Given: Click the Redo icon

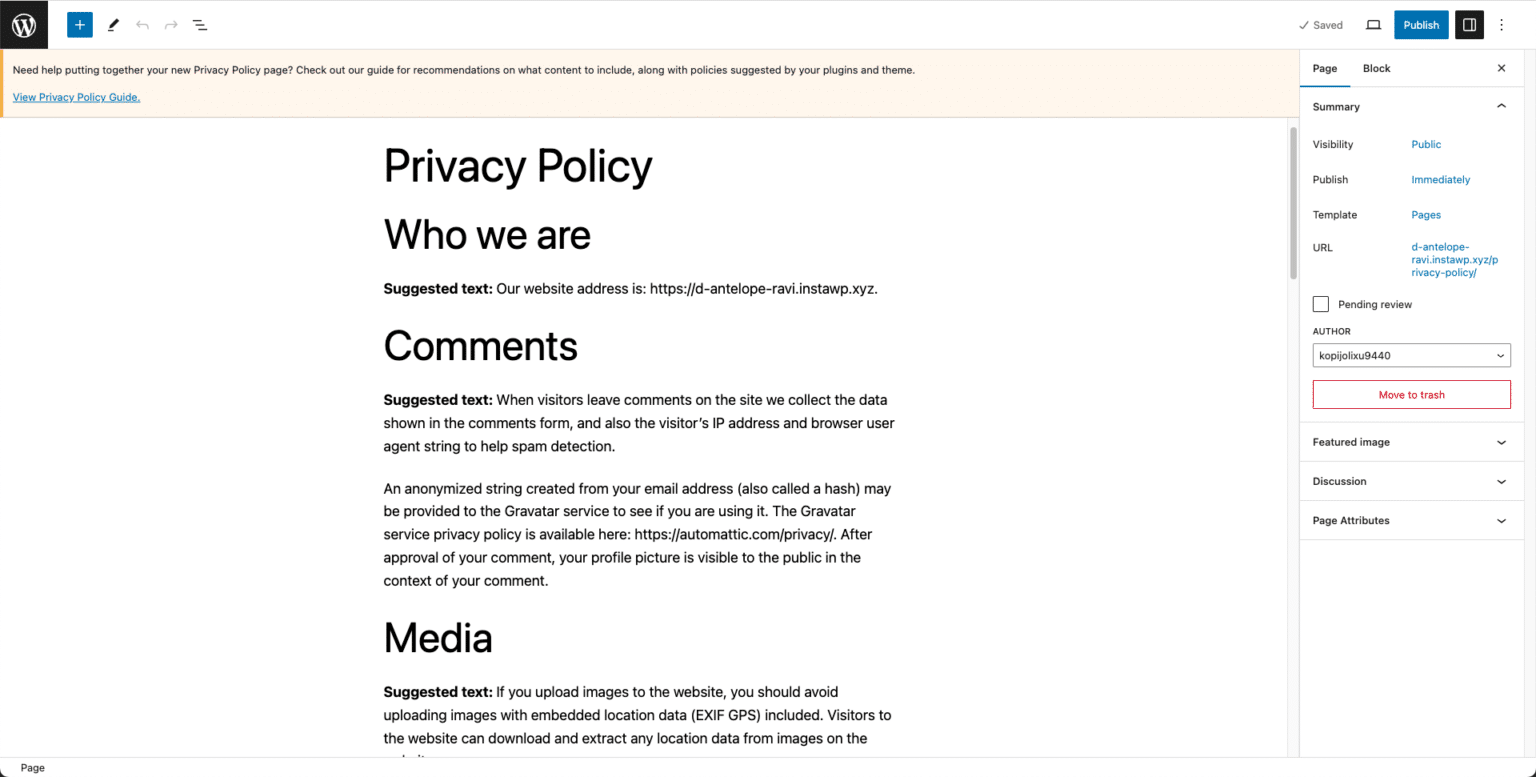Looking at the screenshot, I should pyautogui.click(x=169, y=24).
